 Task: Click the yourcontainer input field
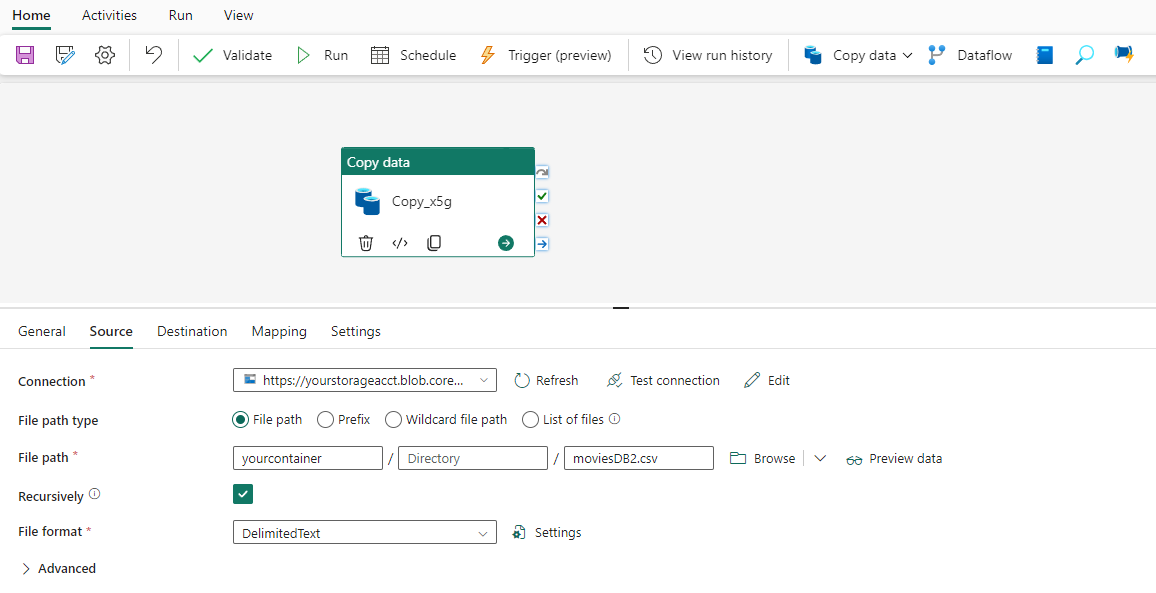[x=308, y=458]
